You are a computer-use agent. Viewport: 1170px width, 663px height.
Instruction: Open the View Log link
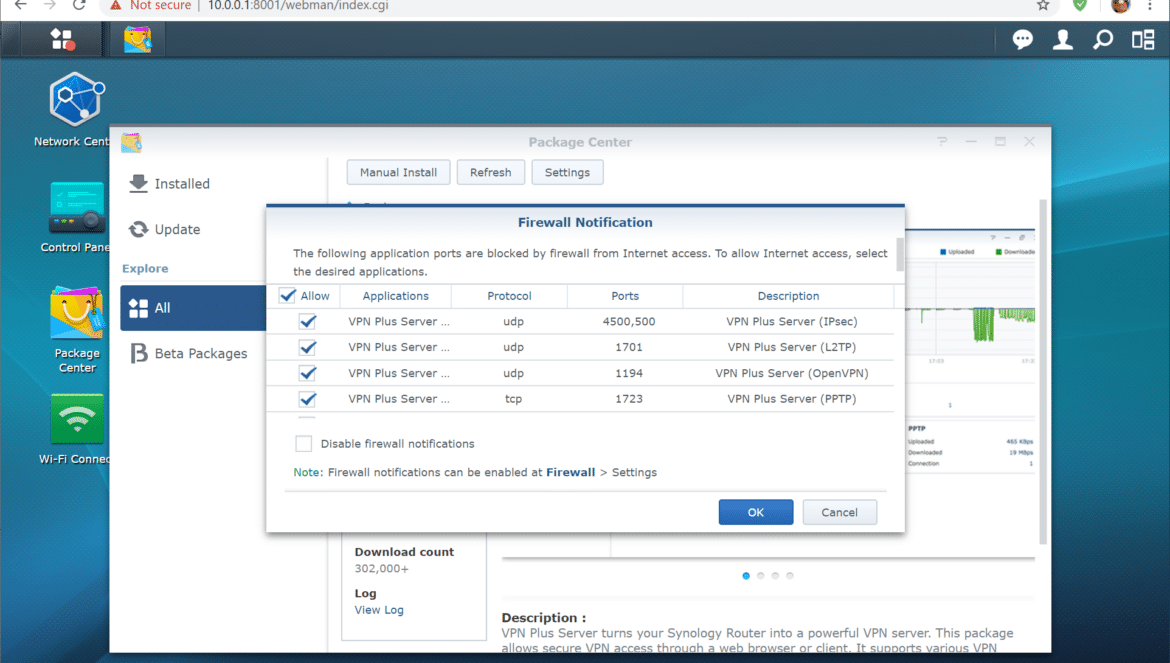click(x=379, y=610)
